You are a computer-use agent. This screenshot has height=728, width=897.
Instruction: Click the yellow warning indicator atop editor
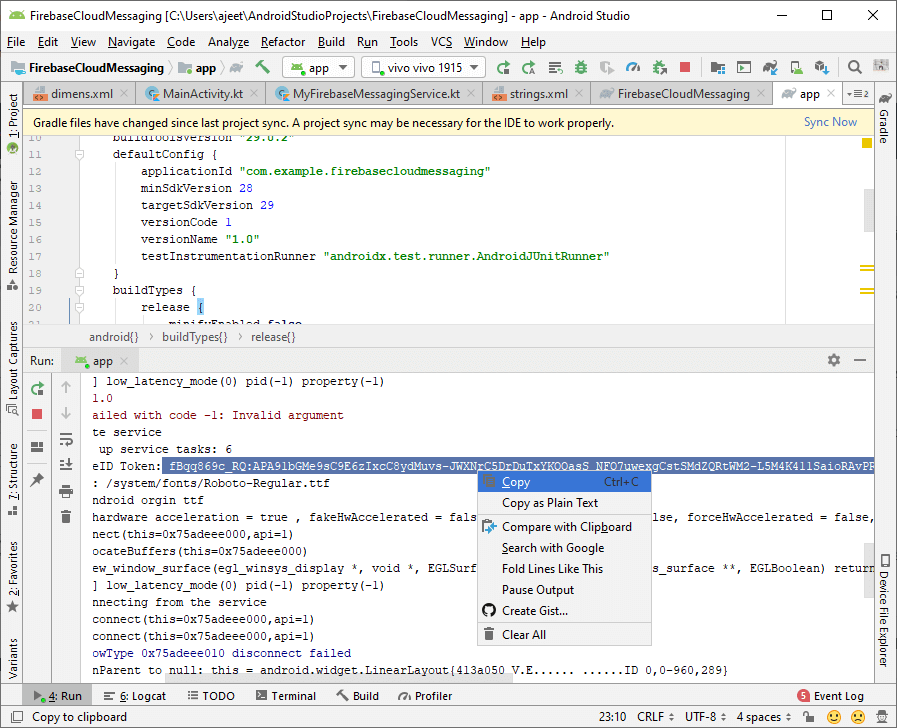point(867,143)
